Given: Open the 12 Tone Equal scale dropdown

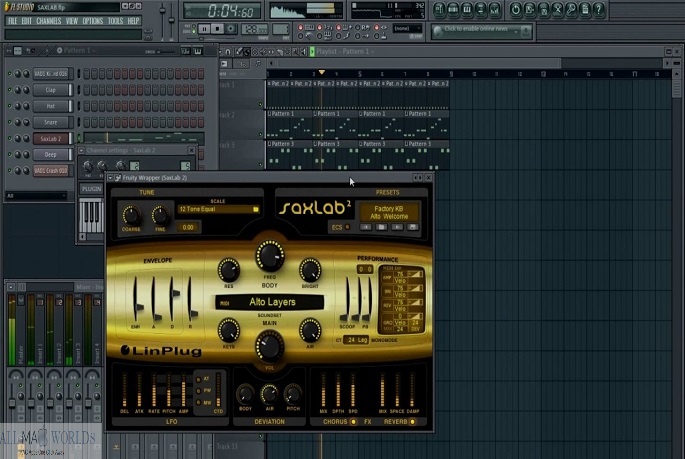Looking at the screenshot, I should [218, 209].
